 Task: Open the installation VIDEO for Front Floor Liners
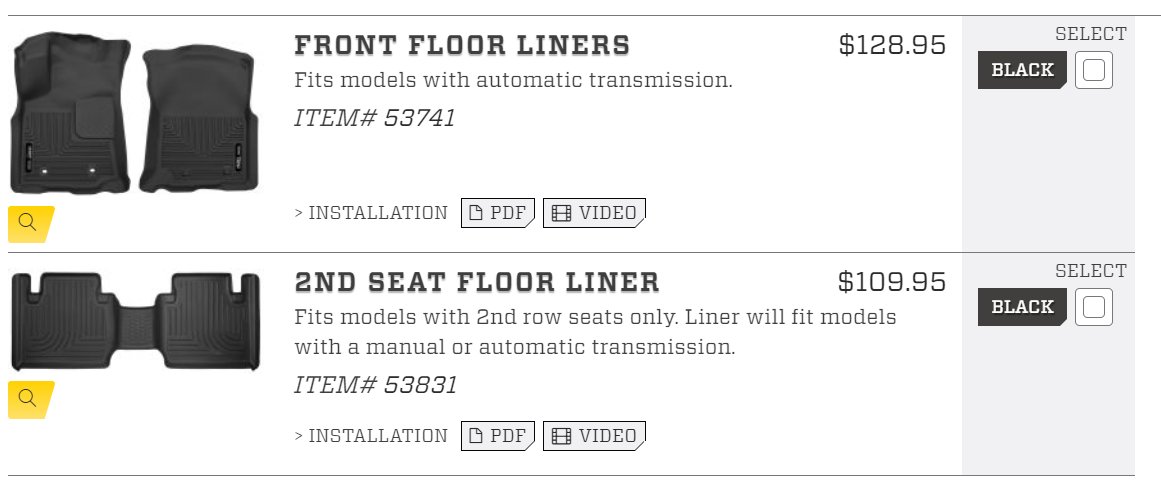pyautogui.click(x=595, y=213)
